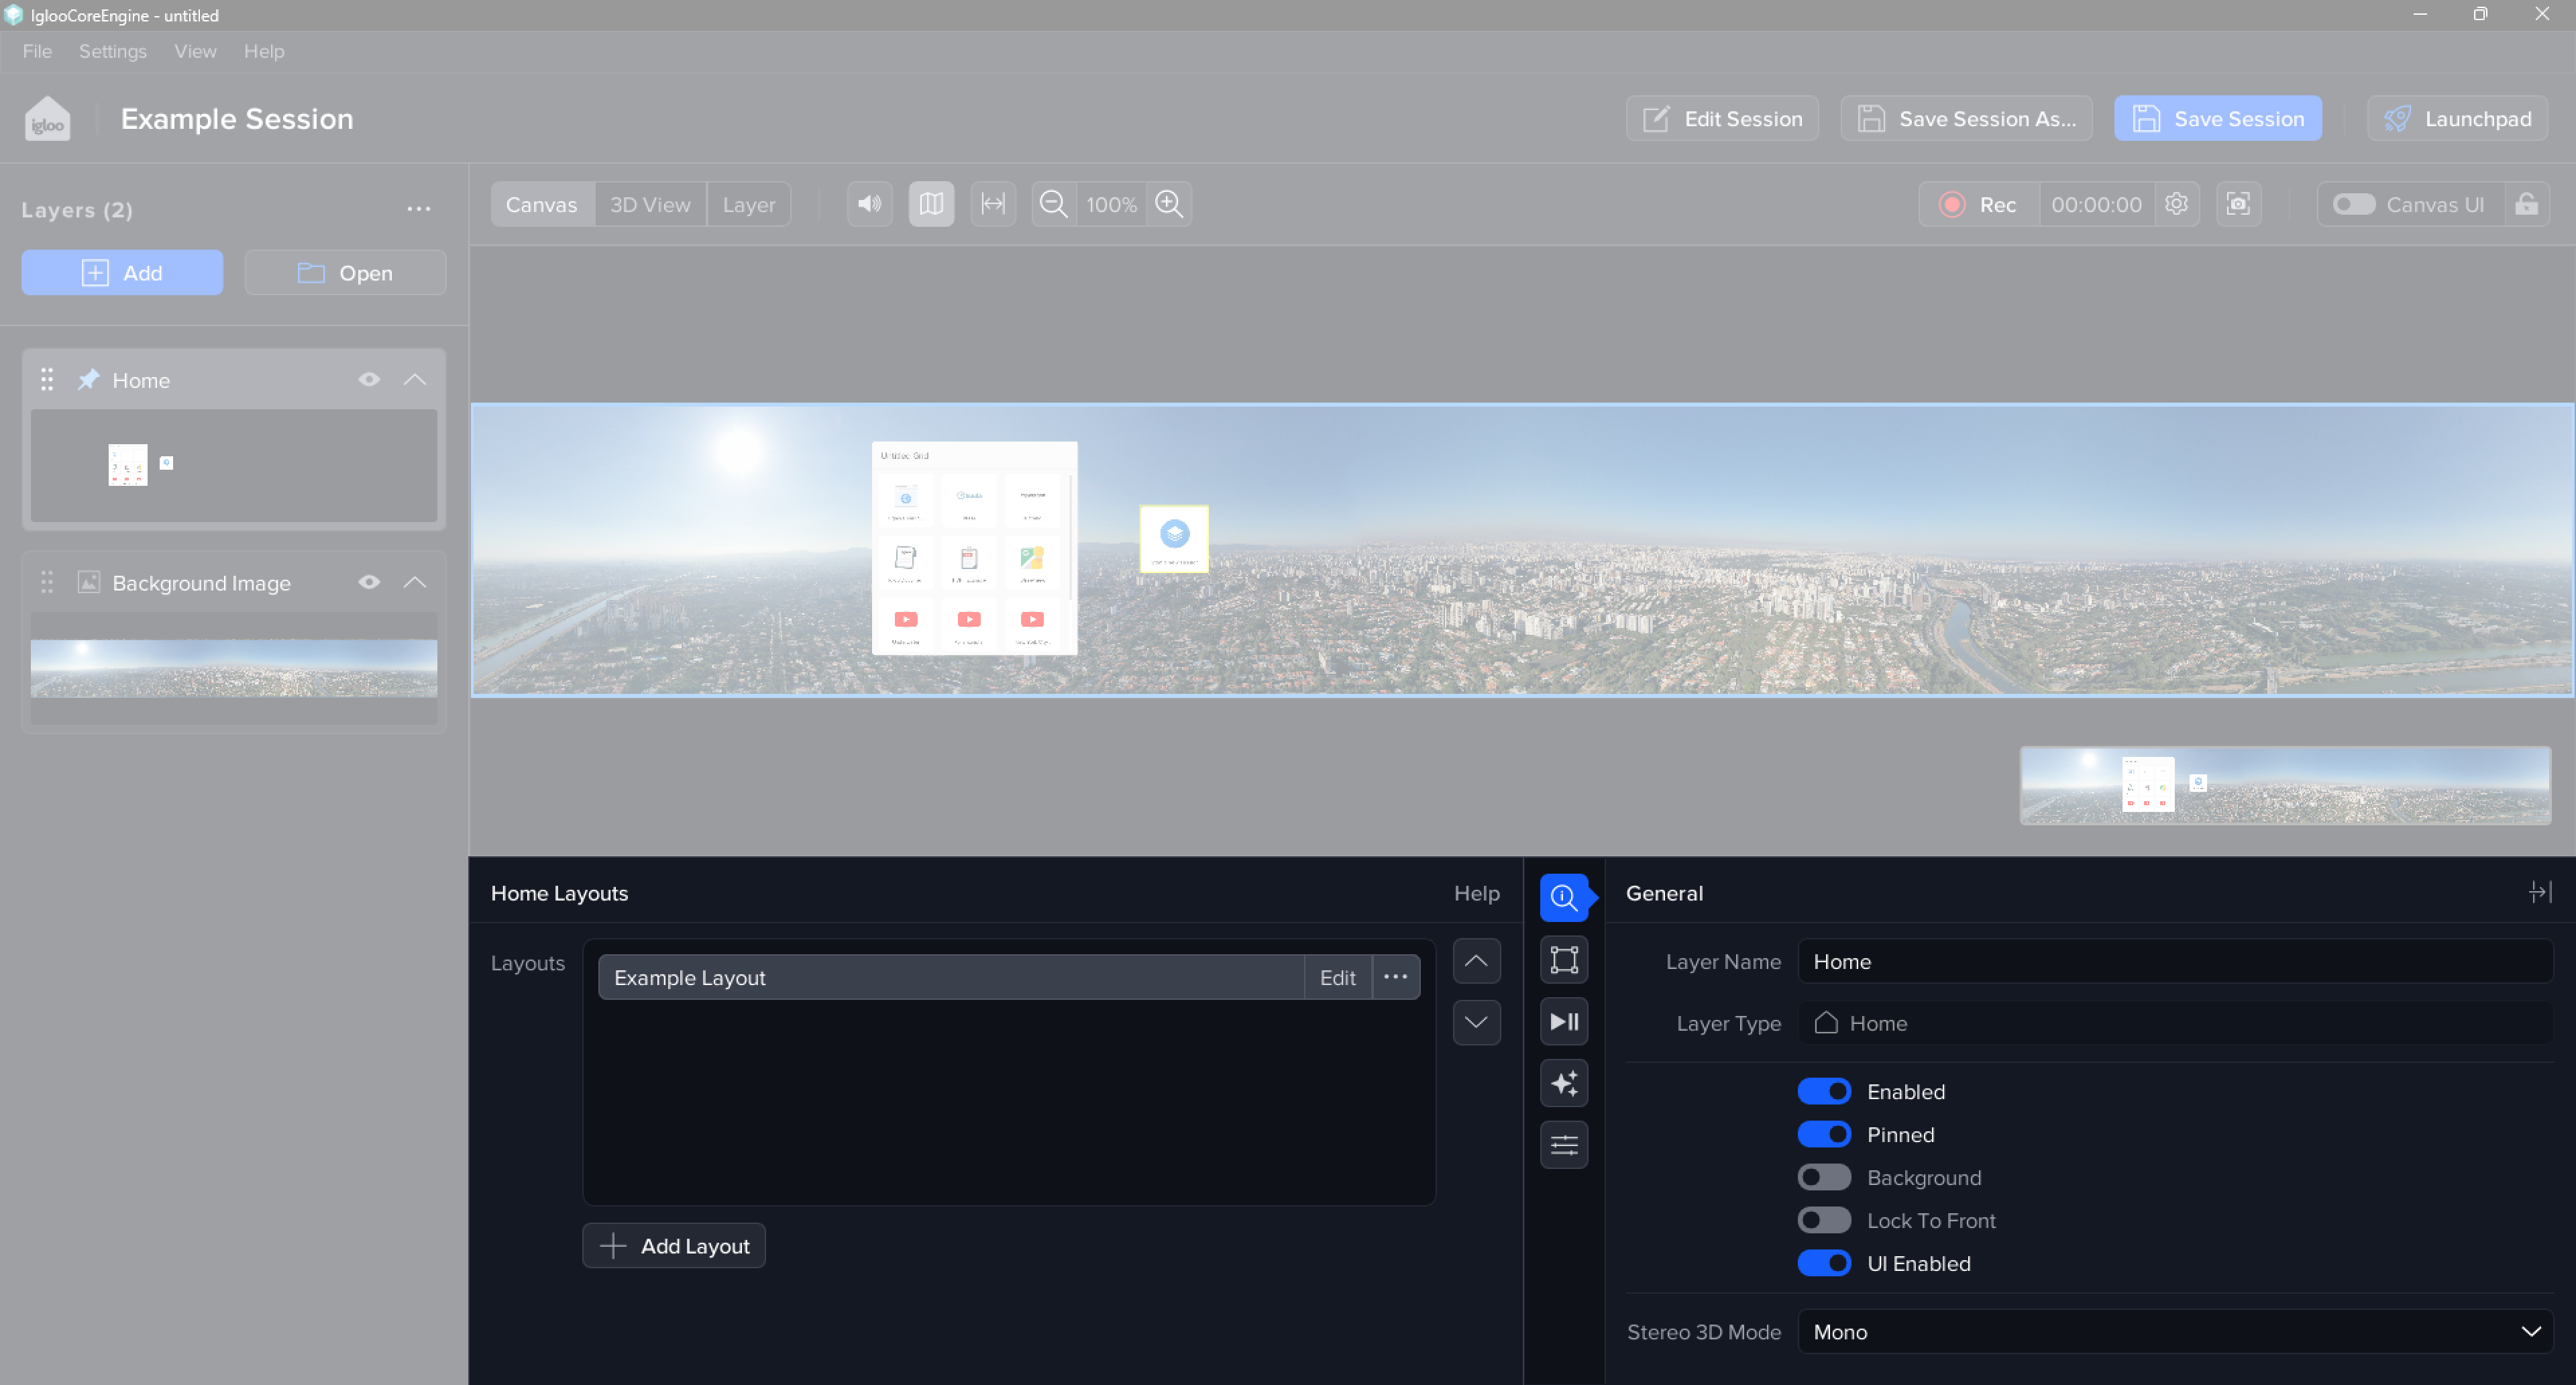Enable the Lock To Front toggle
Image resolution: width=2576 pixels, height=1385 pixels.
[1824, 1220]
